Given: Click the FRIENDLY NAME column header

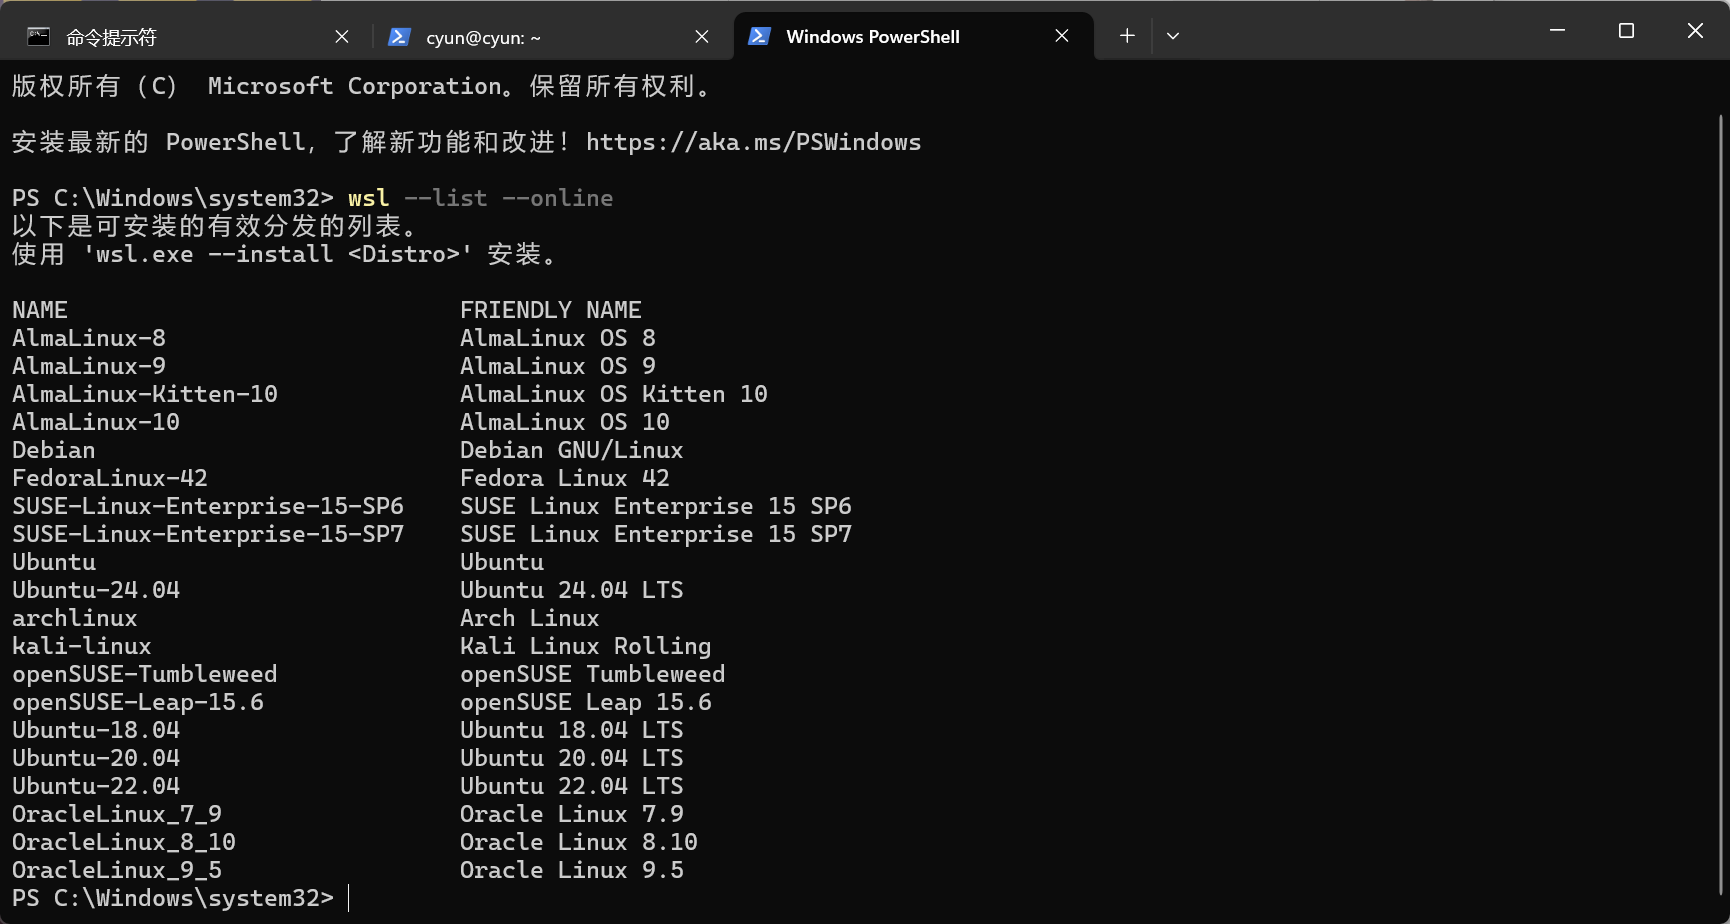Looking at the screenshot, I should [x=551, y=310].
